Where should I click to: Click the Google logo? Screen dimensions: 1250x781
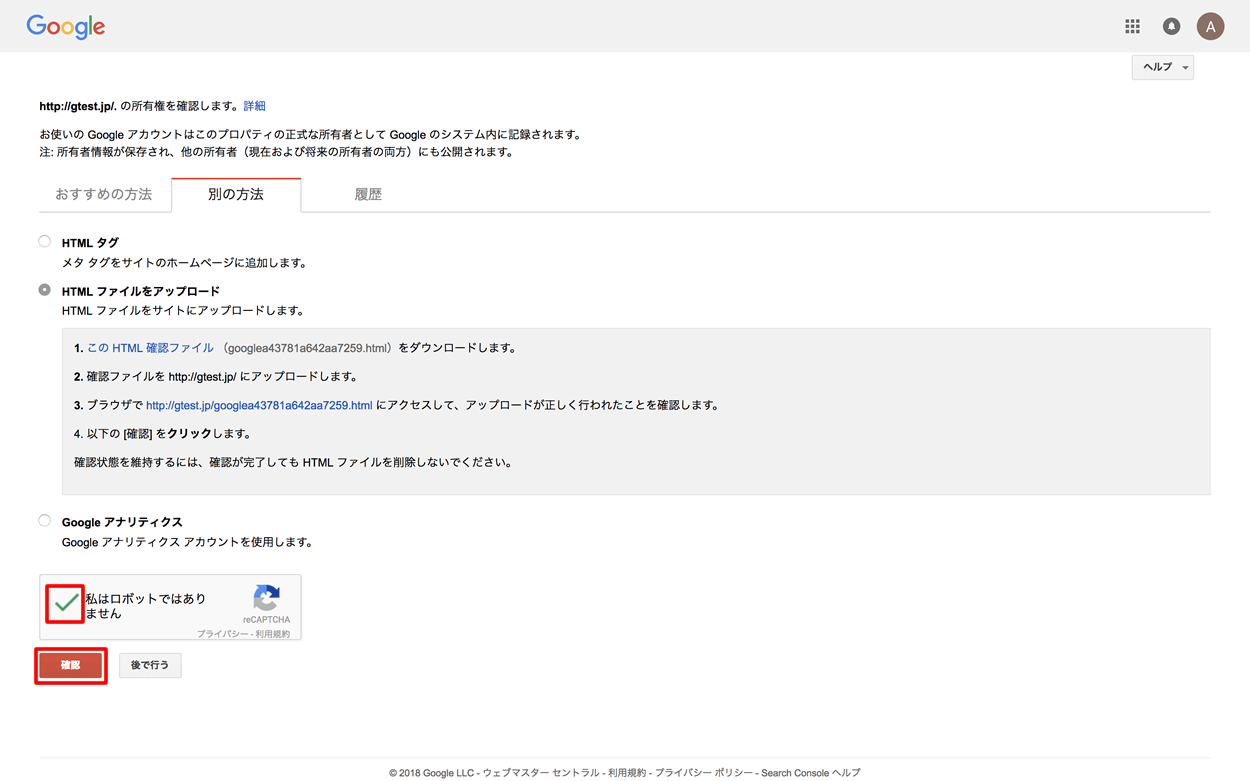(x=66, y=27)
